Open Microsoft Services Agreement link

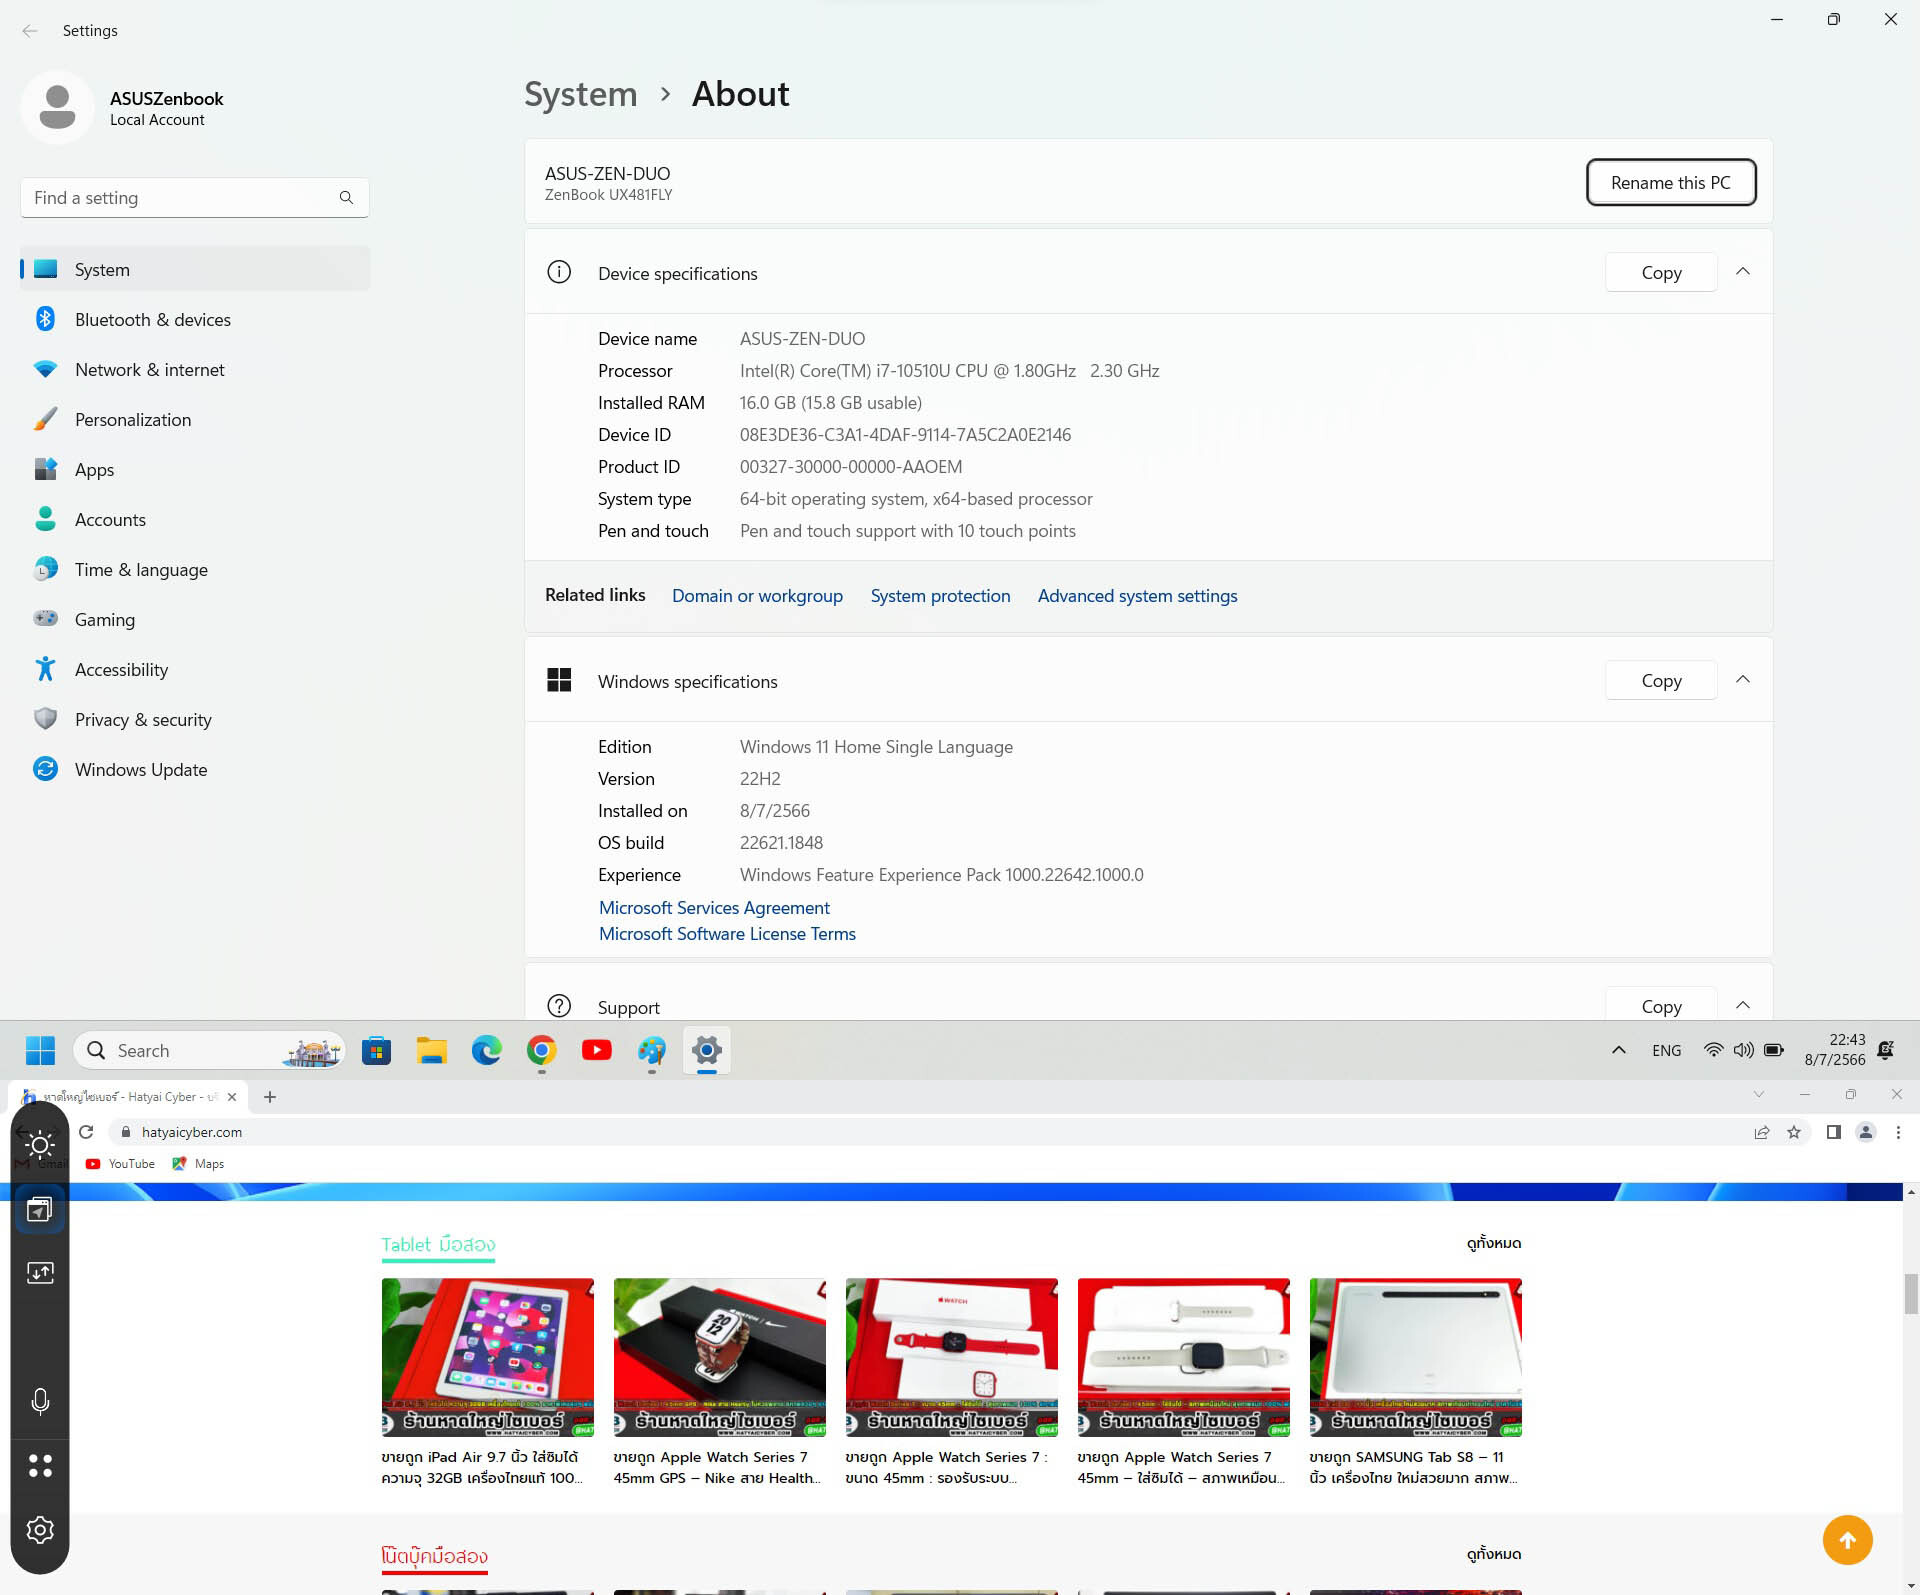pyautogui.click(x=714, y=908)
